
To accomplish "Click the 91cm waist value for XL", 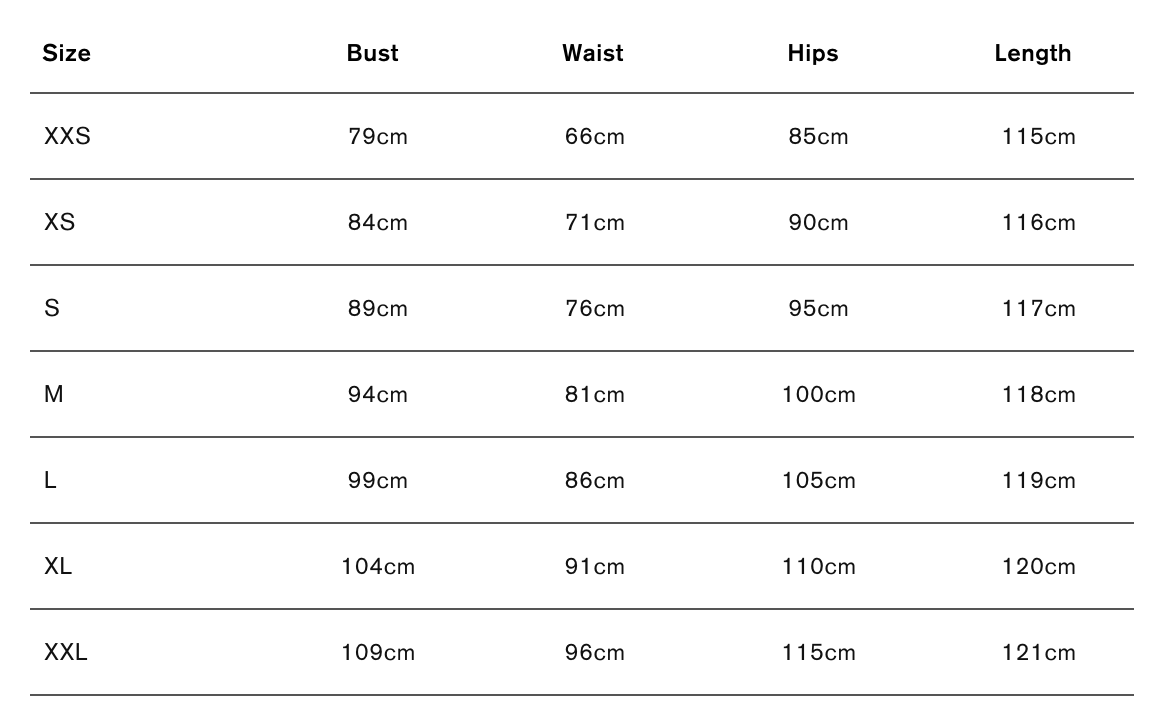I will click(x=594, y=567).
